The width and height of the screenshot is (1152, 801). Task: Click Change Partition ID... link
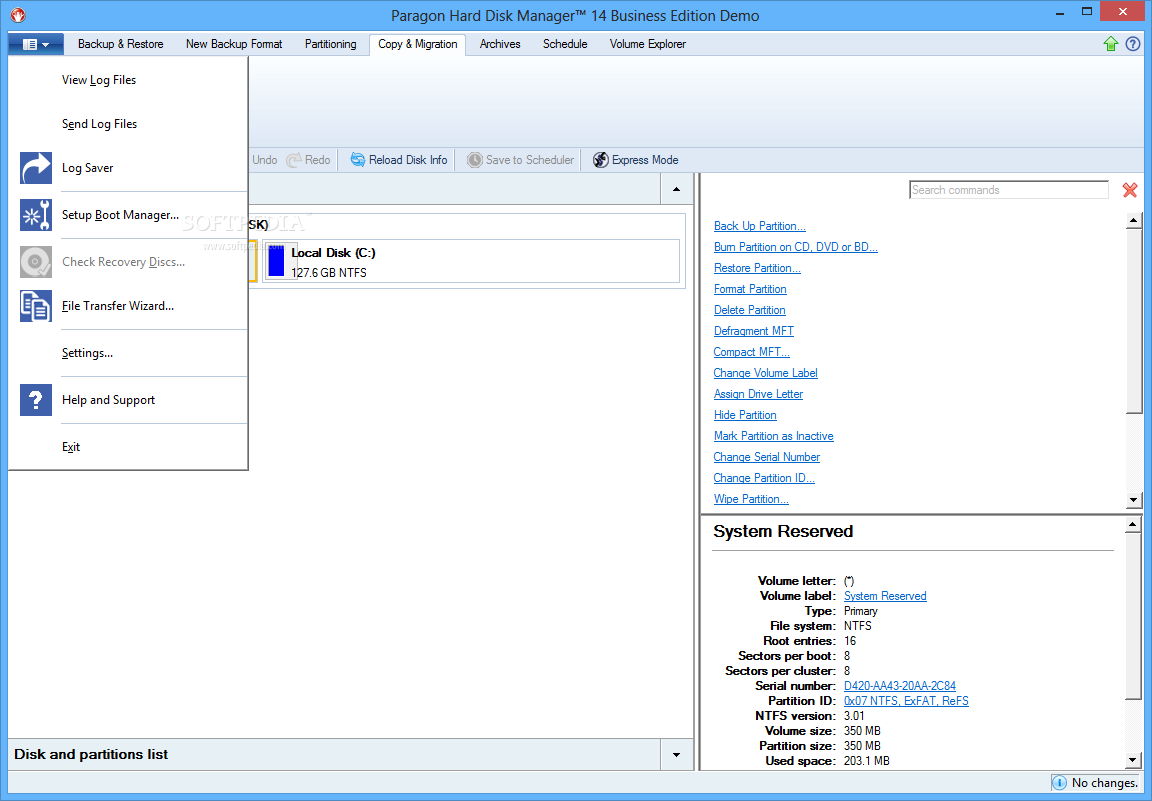[x=764, y=478]
